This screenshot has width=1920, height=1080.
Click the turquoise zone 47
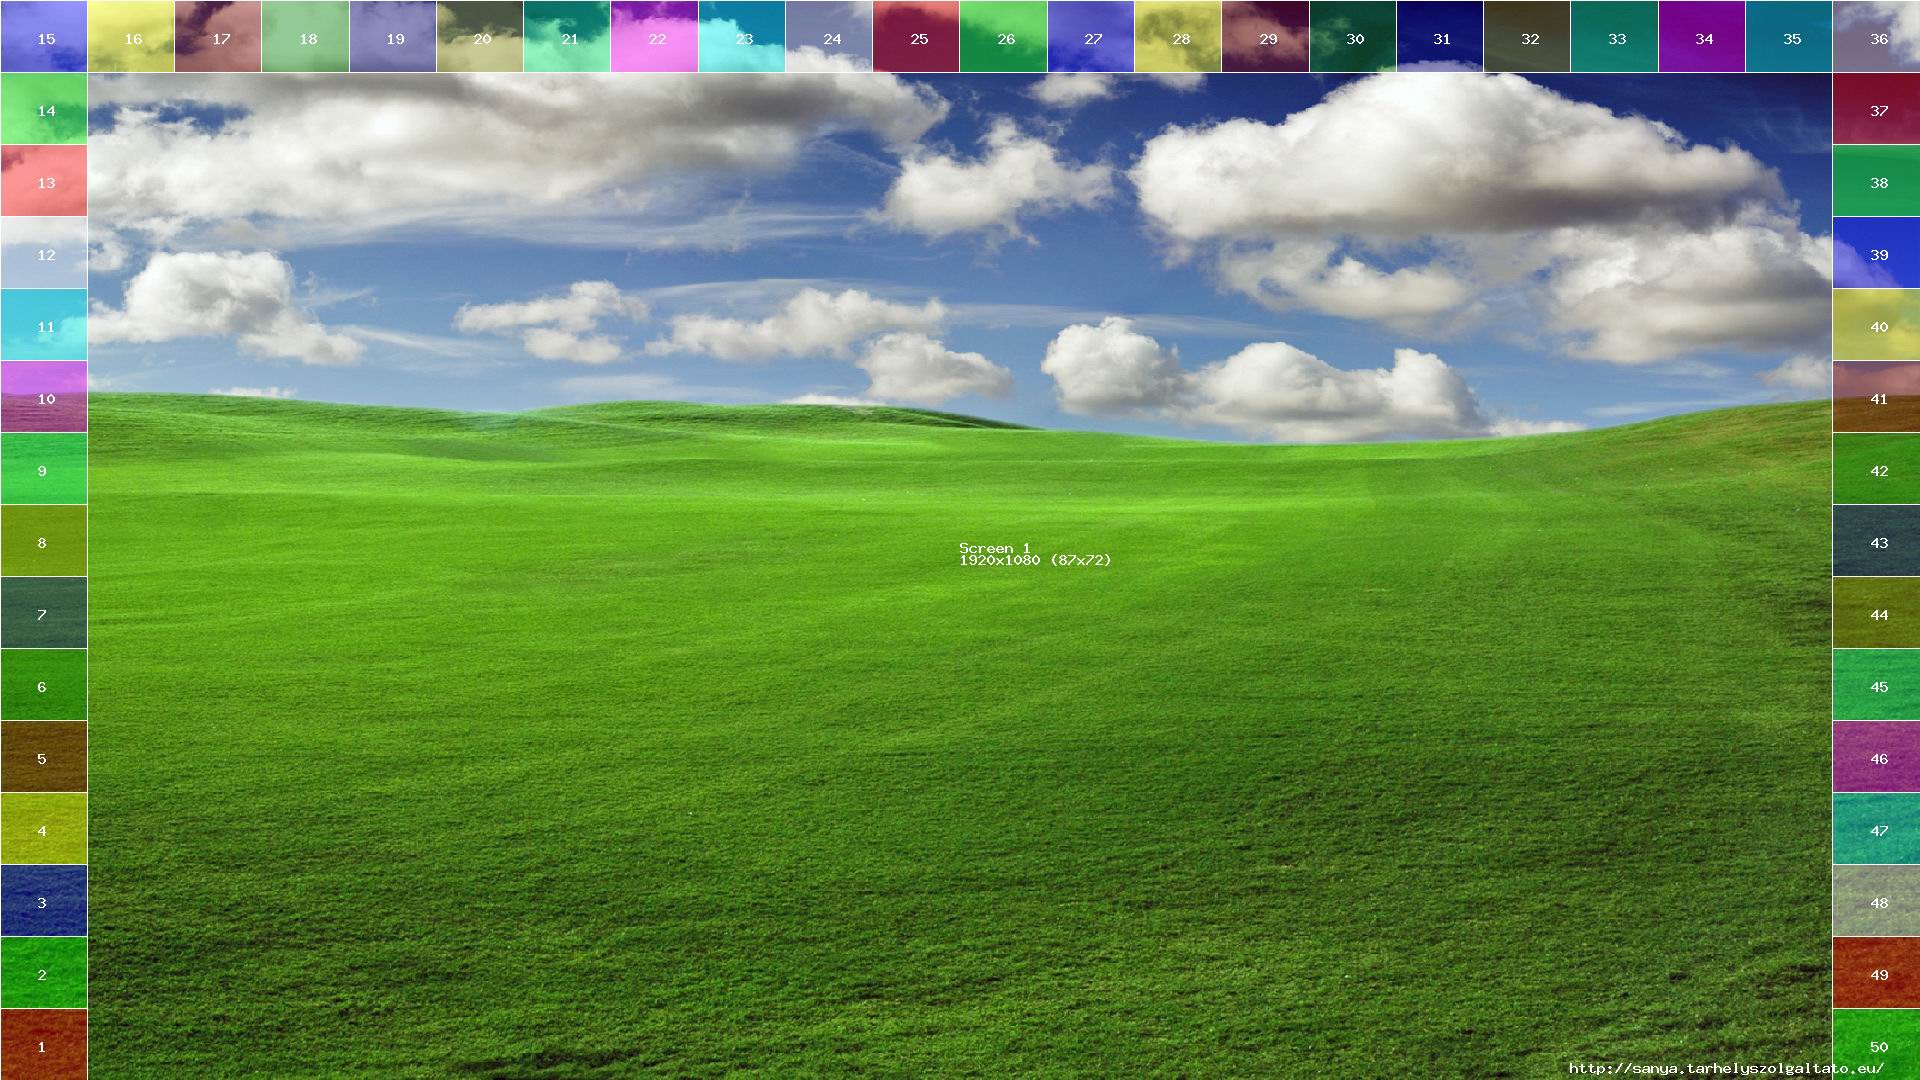(1876, 828)
